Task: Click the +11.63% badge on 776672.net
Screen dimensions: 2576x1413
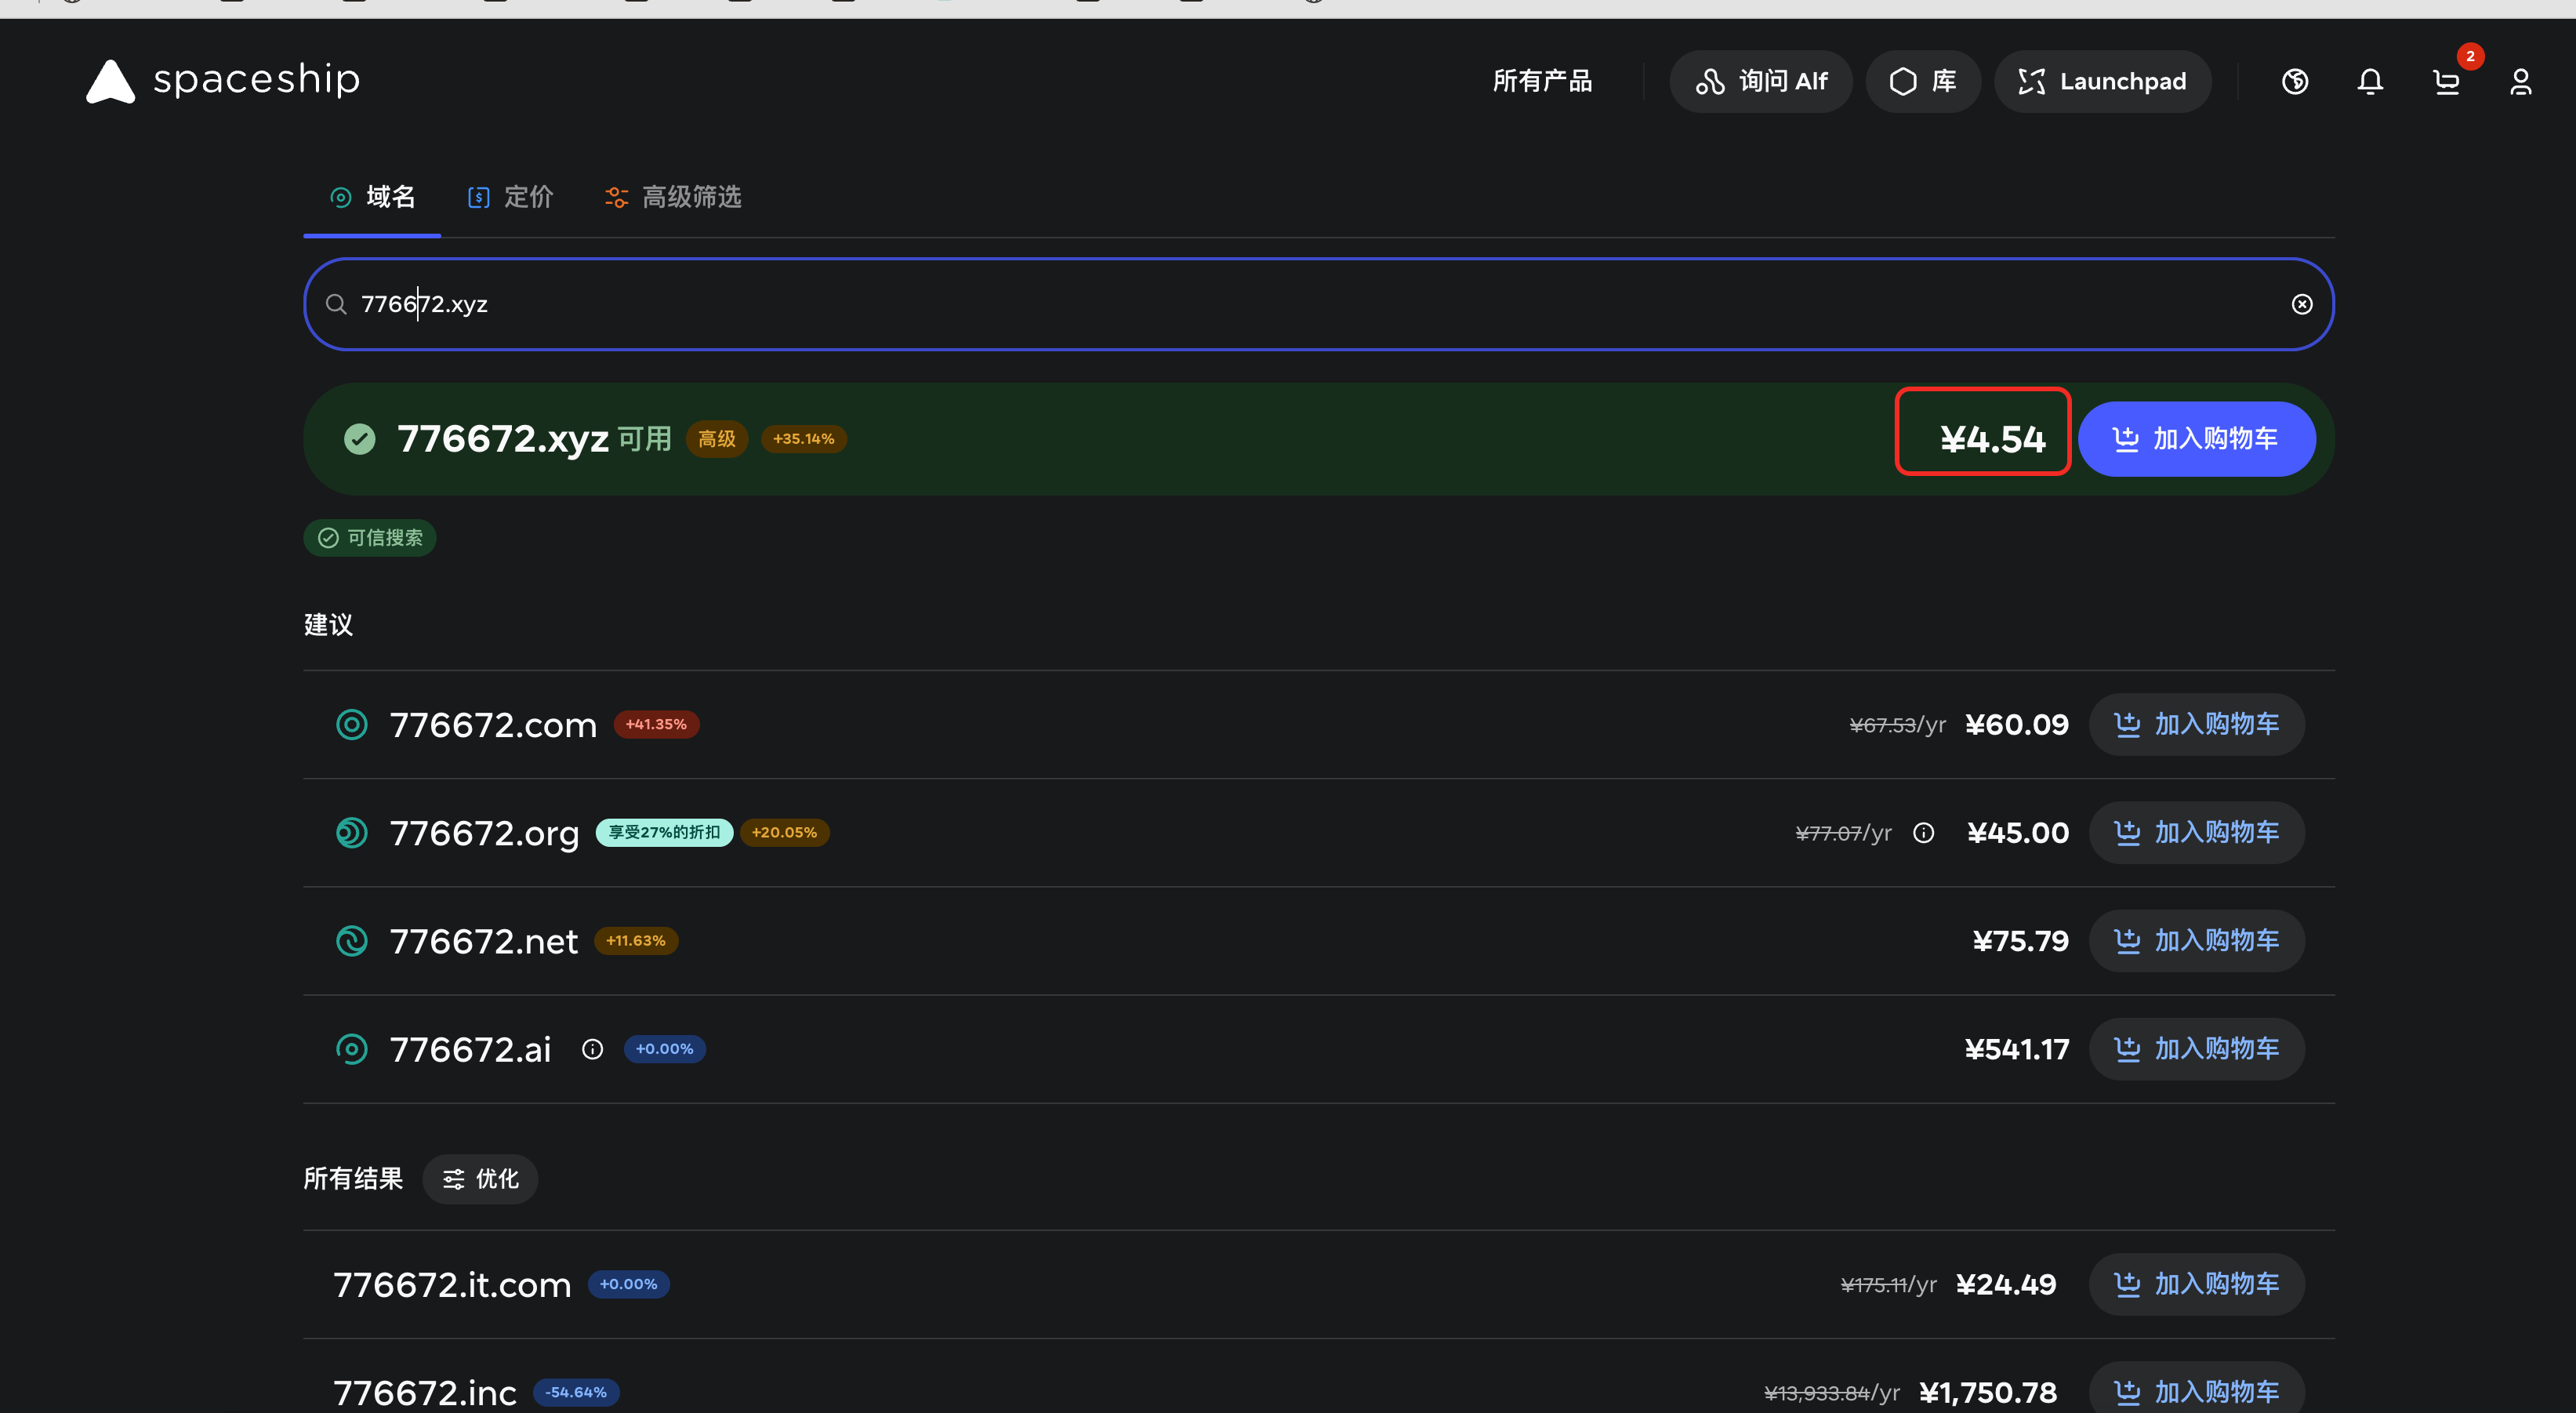Action: pyautogui.click(x=636, y=941)
